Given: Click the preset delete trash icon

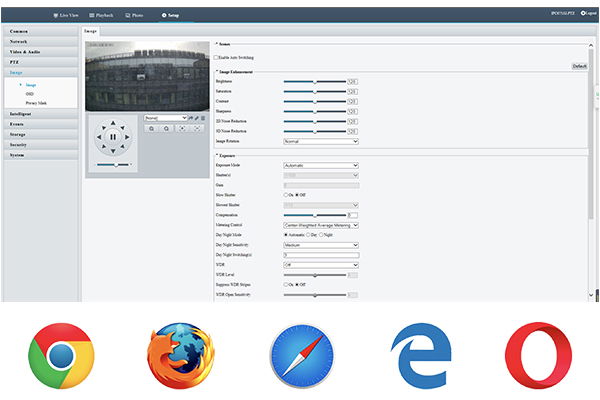Looking at the screenshot, I should pyautogui.click(x=203, y=118).
